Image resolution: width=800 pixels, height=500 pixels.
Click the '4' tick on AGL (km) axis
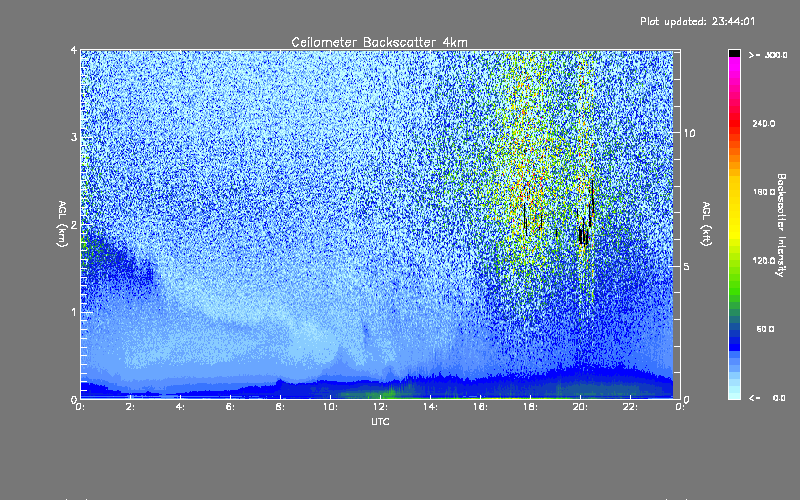point(74,50)
